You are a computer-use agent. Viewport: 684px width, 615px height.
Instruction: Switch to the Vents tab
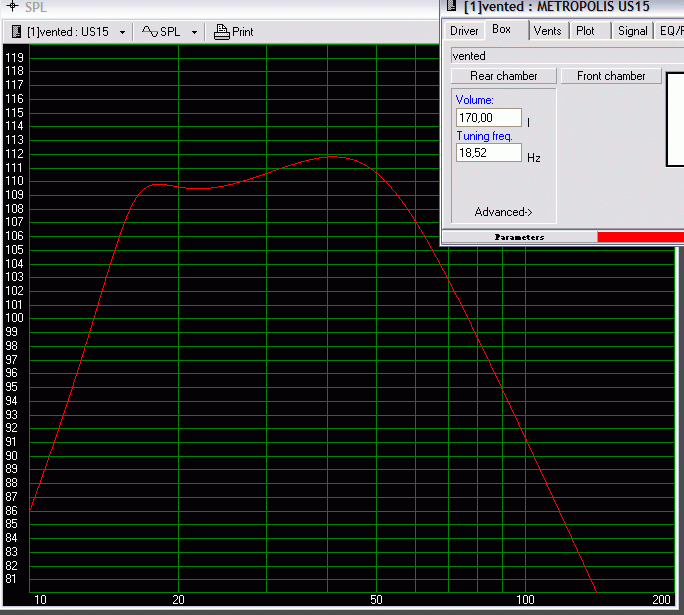pos(547,31)
